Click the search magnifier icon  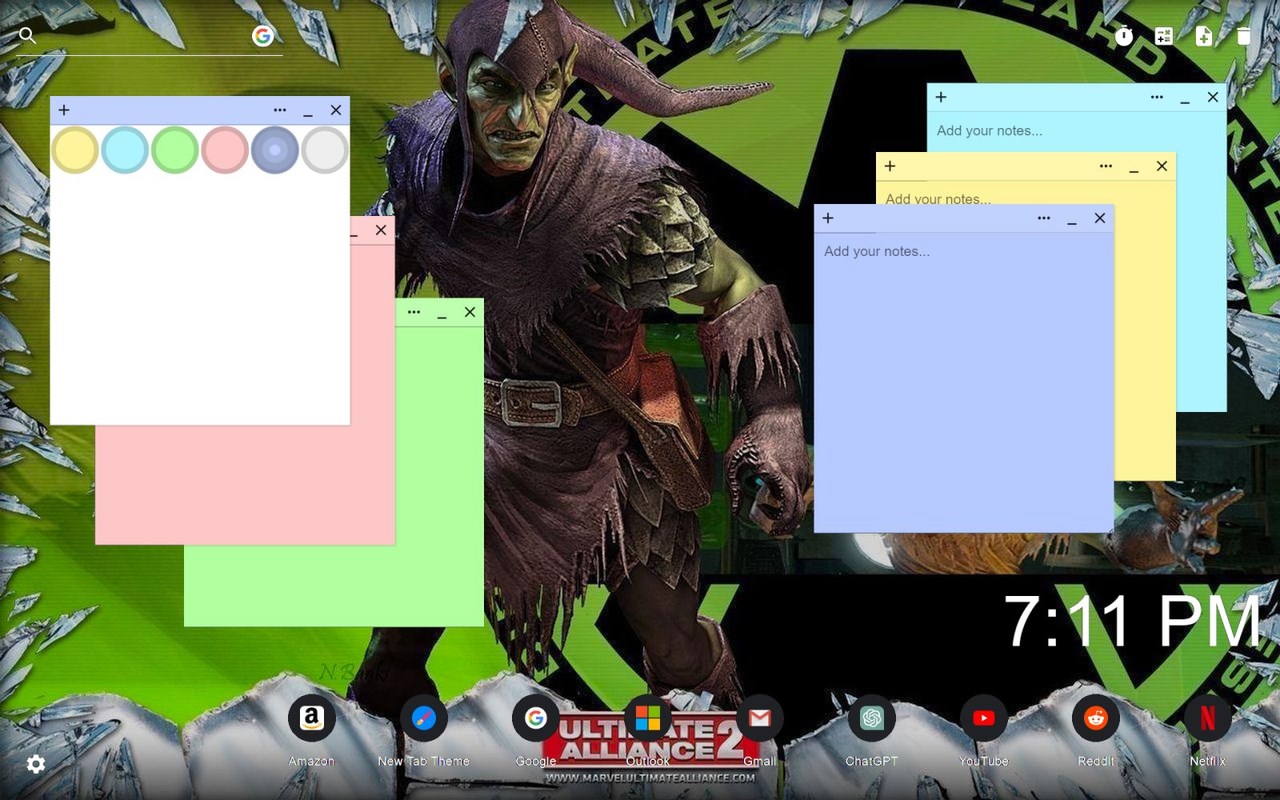pos(27,36)
